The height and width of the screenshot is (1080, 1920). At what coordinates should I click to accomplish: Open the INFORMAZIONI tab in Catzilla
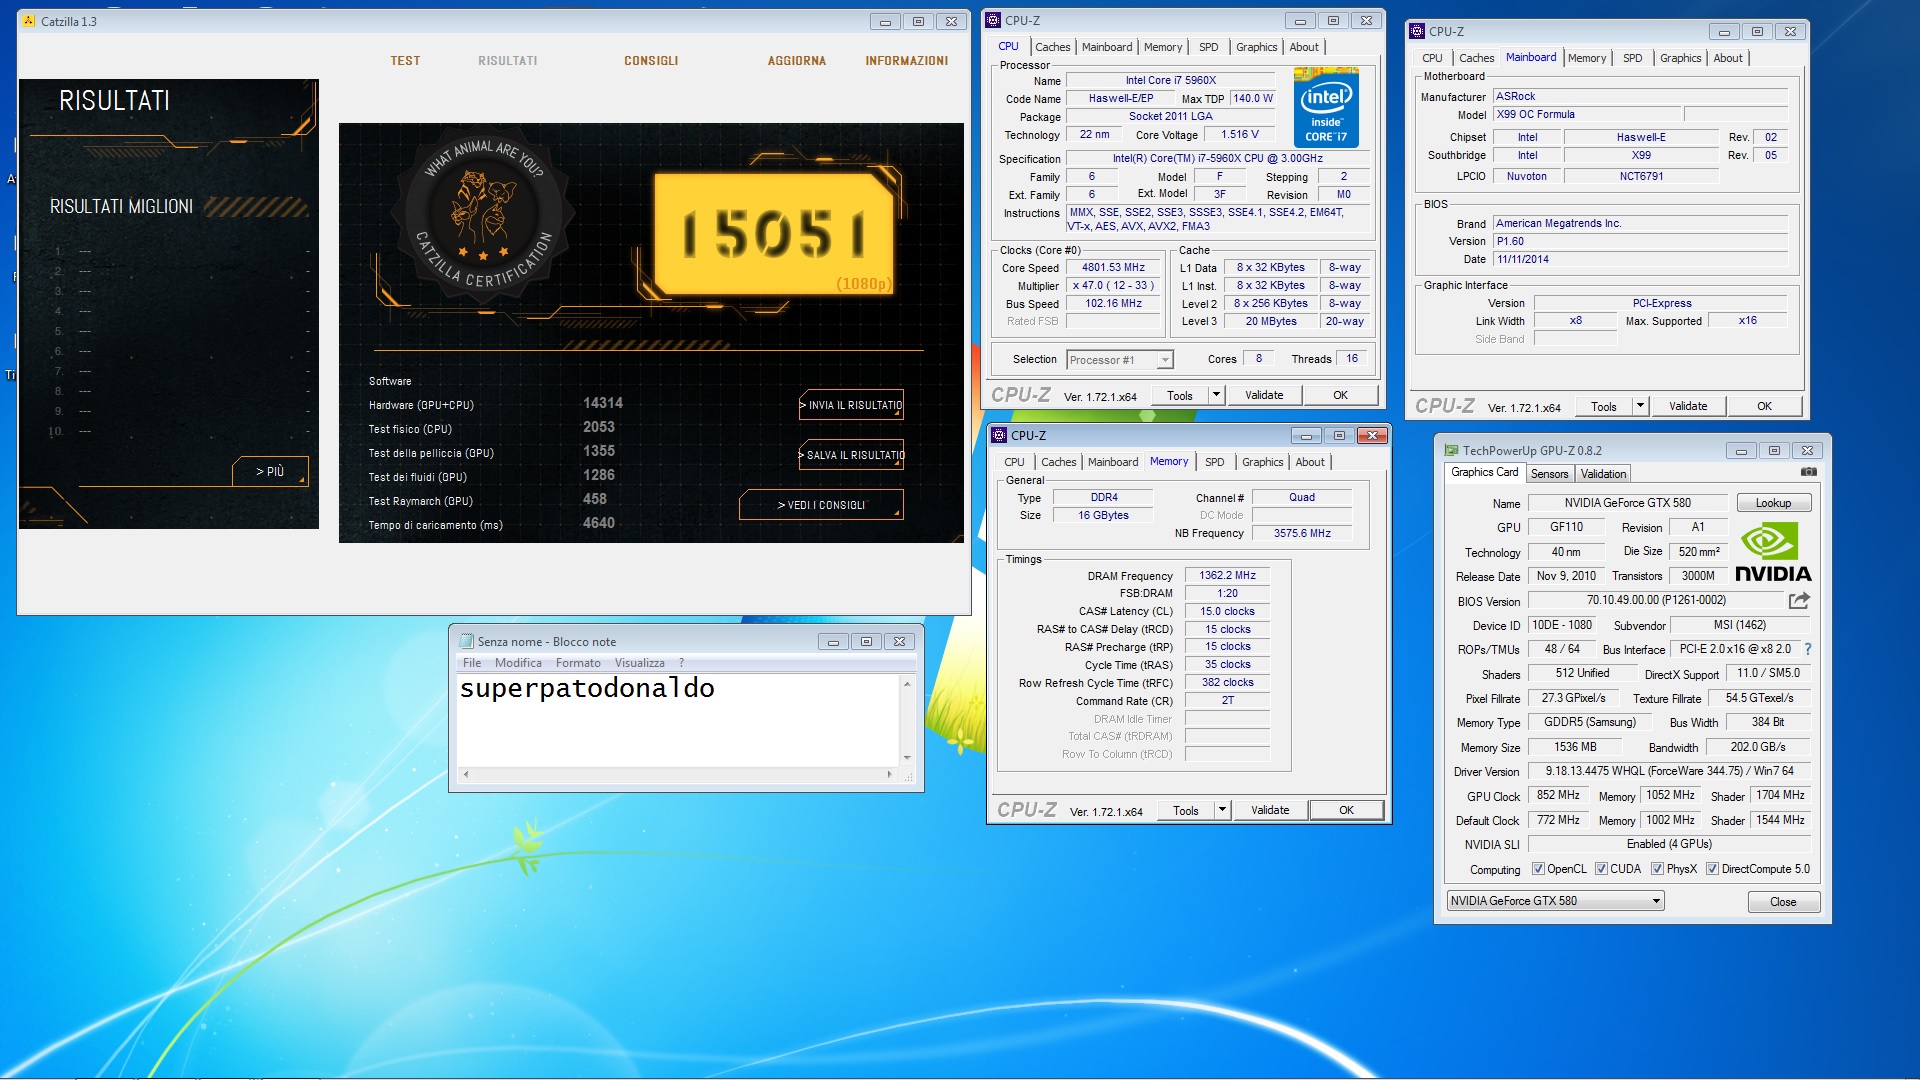tap(907, 61)
